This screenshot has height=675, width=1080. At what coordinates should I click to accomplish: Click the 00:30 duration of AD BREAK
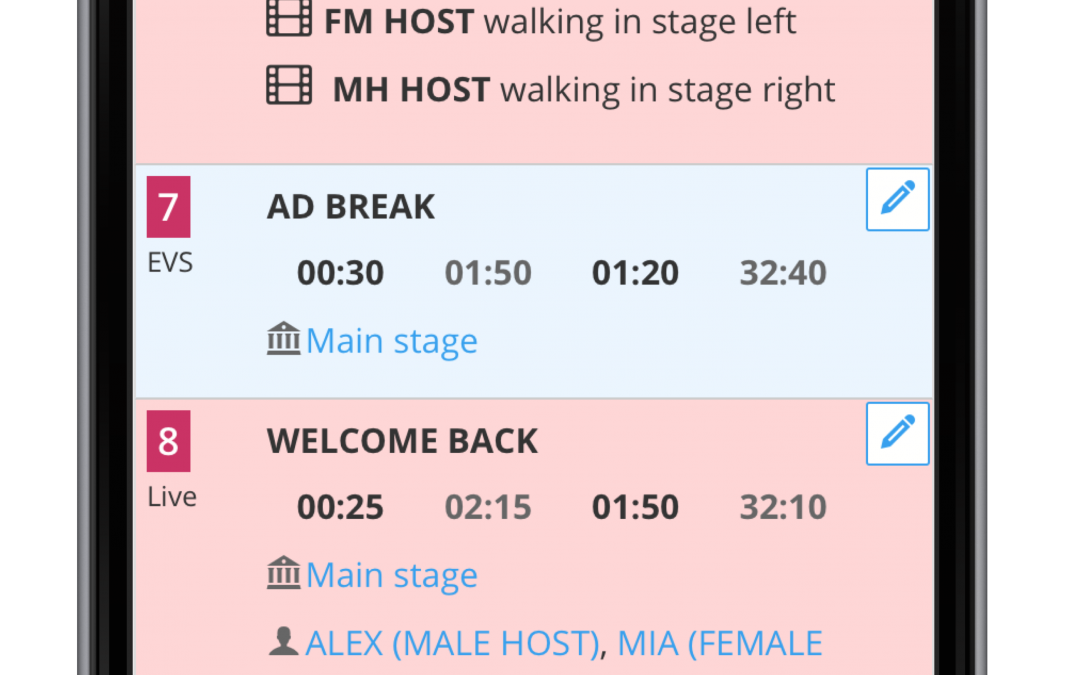[340, 273]
